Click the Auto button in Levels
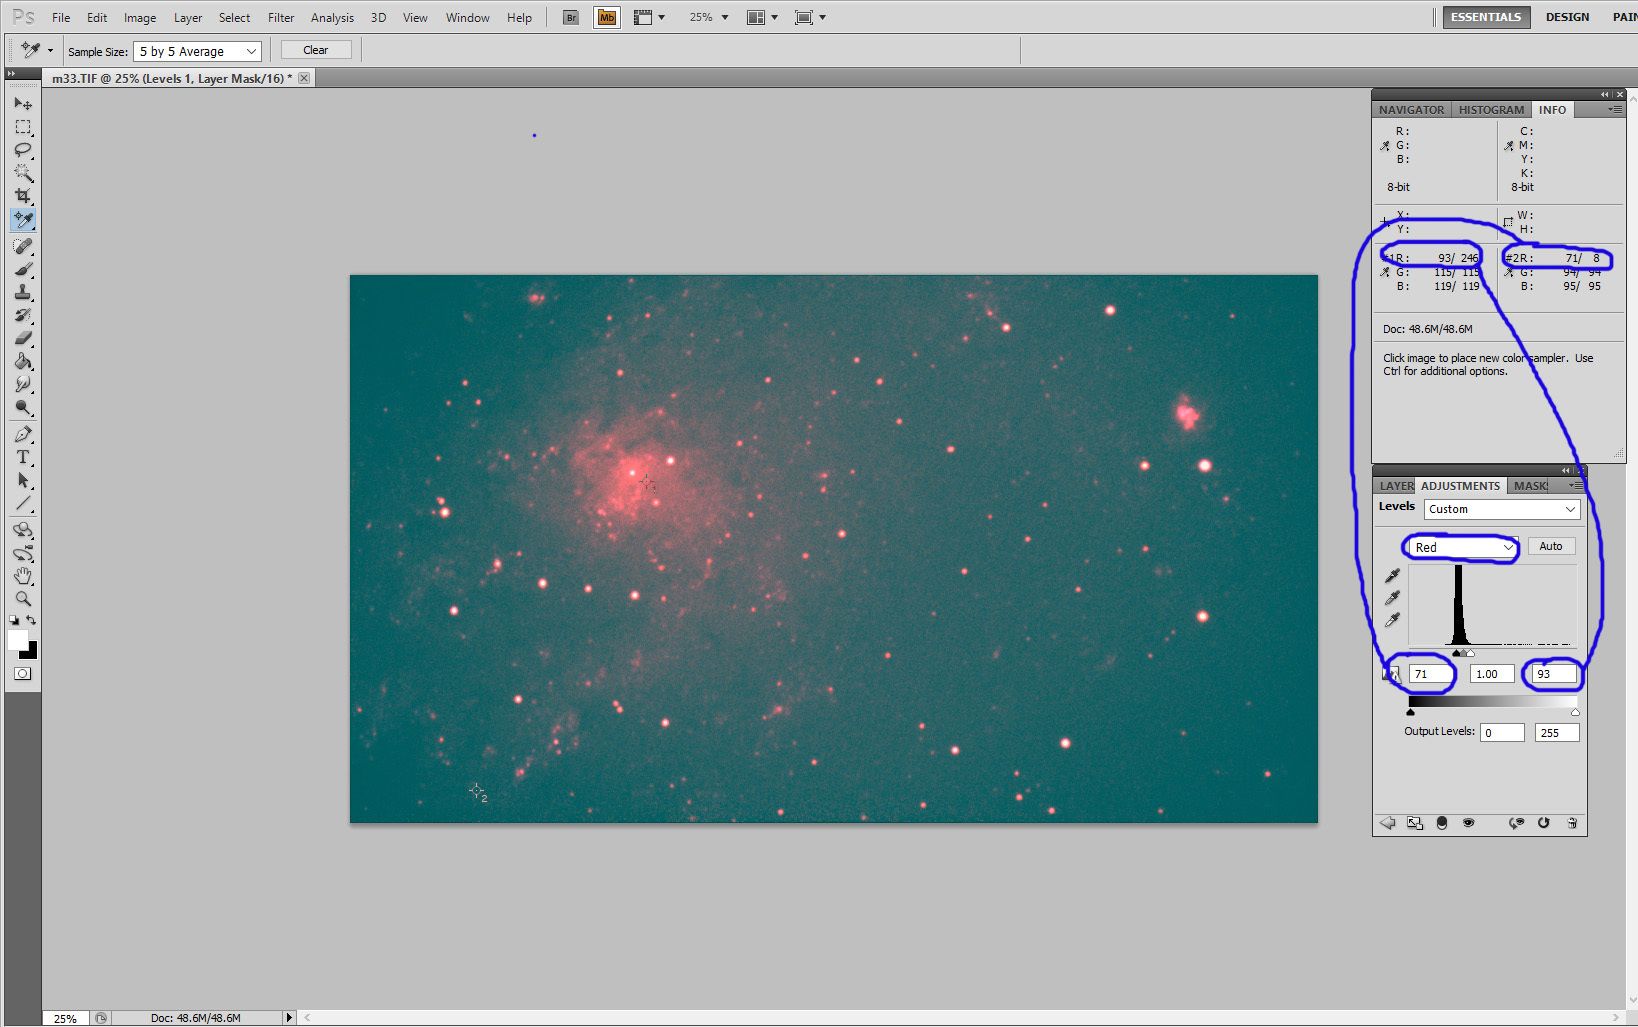The width and height of the screenshot is (1638, 1027). click(x=1551, y=546)
